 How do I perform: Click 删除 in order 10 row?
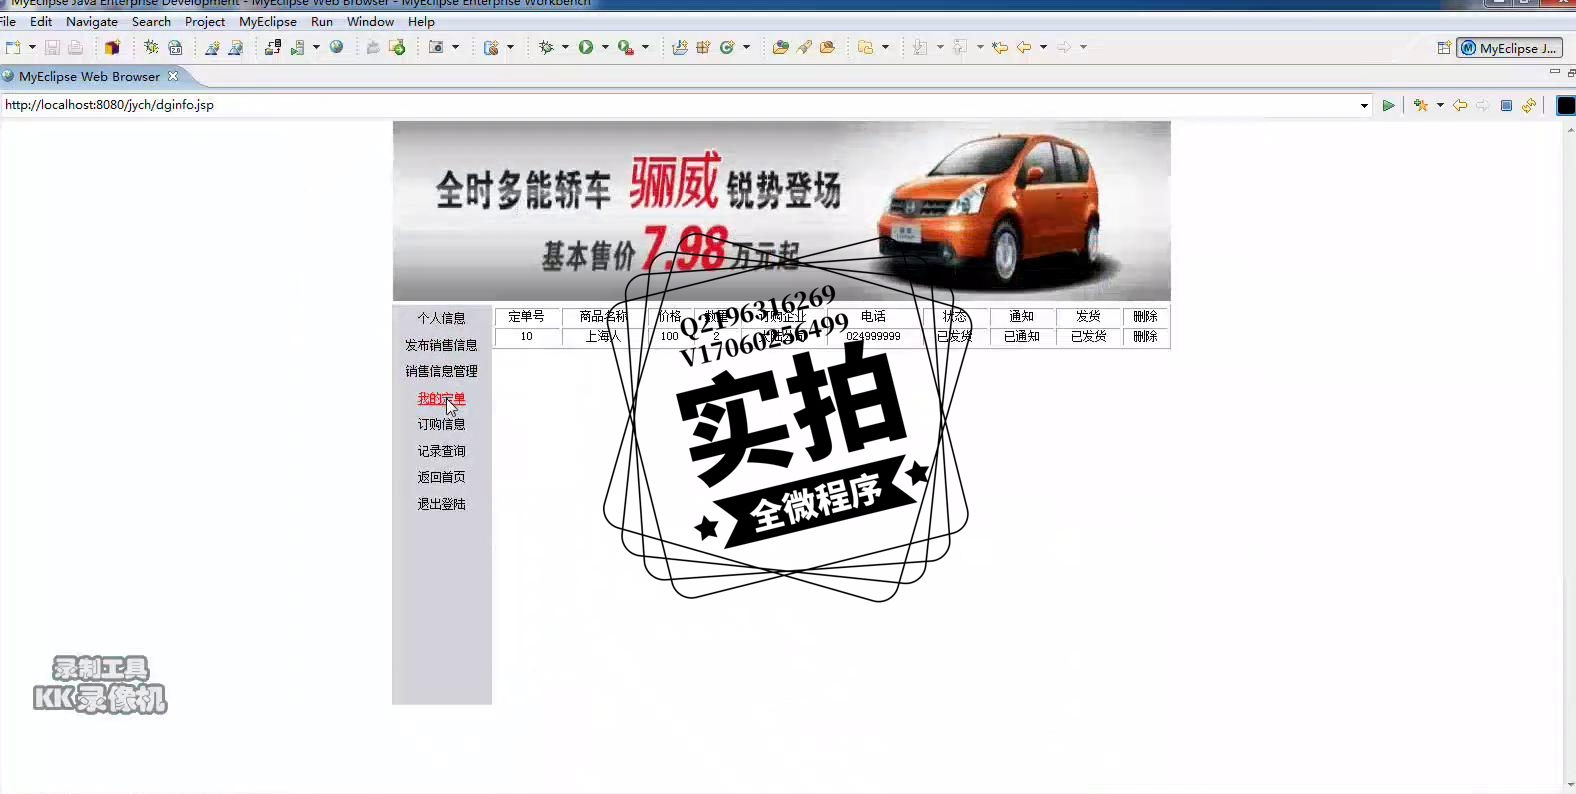click(1145, 337)
